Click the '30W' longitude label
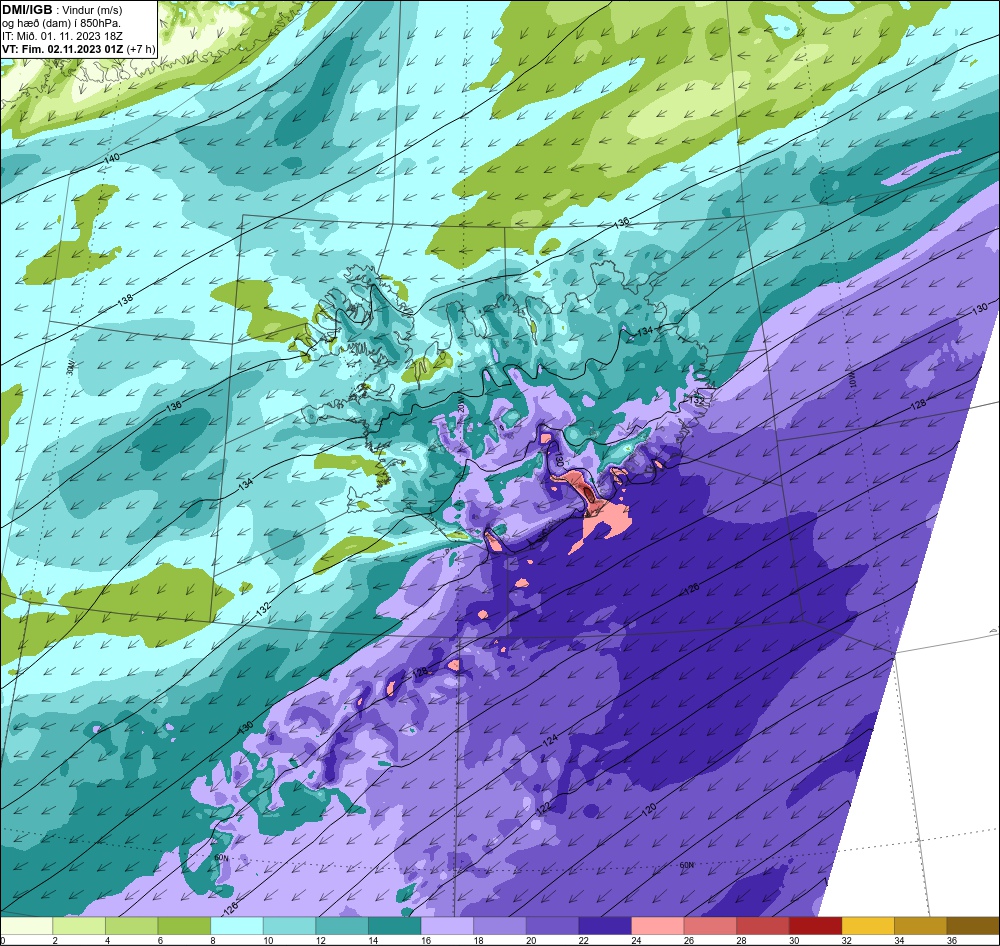The width and height of the screenshot is (1000, 946). point(70,367)
